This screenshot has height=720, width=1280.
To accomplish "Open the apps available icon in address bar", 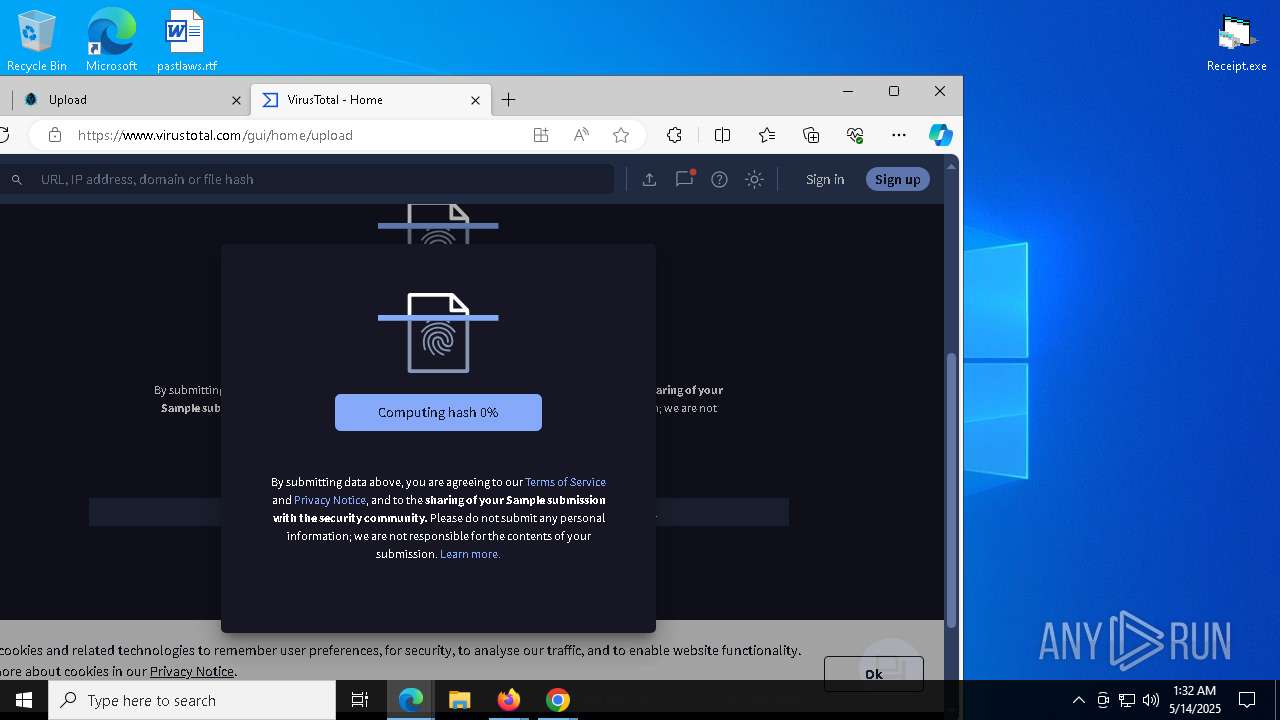I will (541, 135).
